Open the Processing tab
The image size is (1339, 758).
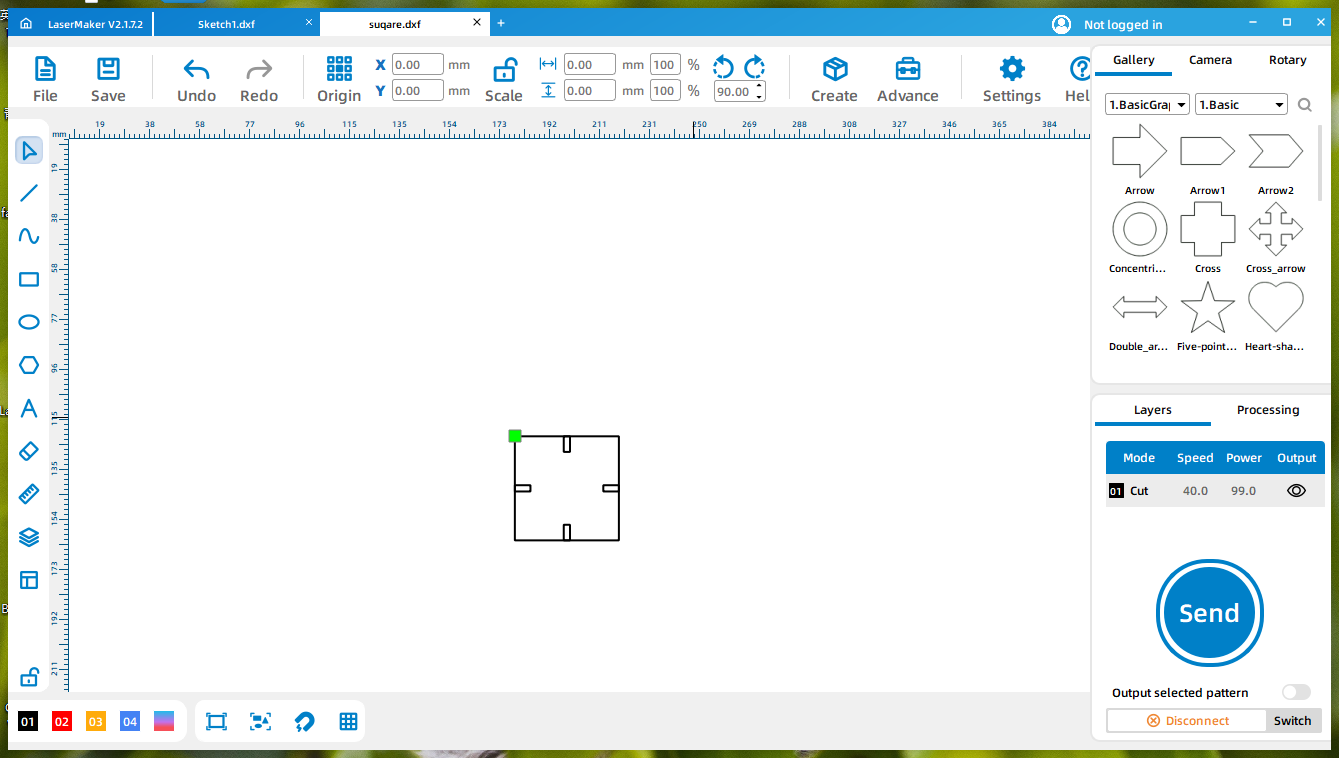[x=1268, y=410]
